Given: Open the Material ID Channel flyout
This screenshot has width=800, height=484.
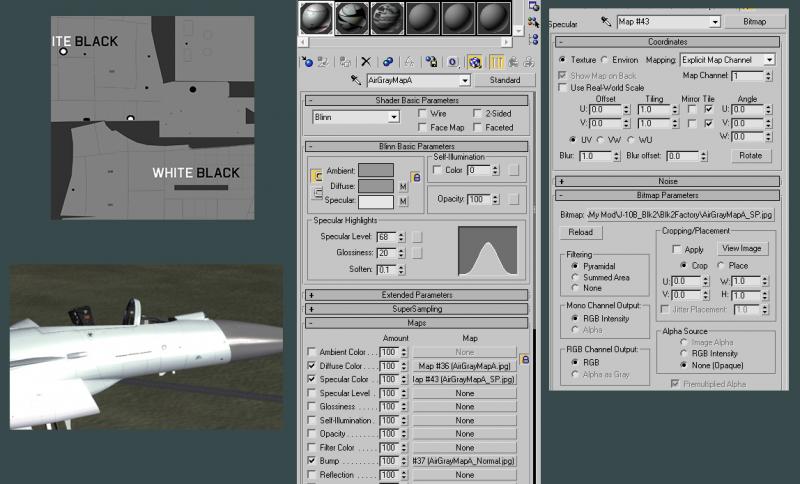Looking at the screenshot, I should coord(453,62).
